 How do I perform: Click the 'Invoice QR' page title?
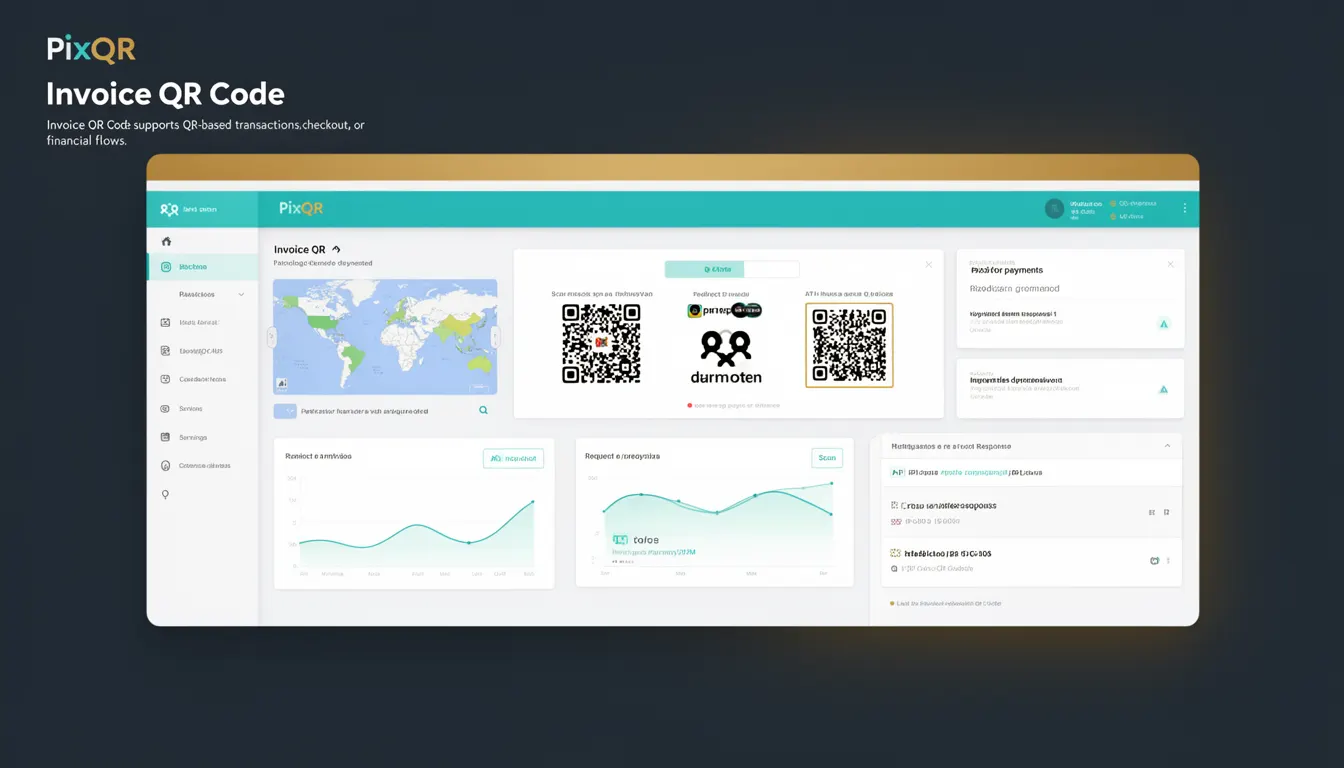tap(299, 249)
